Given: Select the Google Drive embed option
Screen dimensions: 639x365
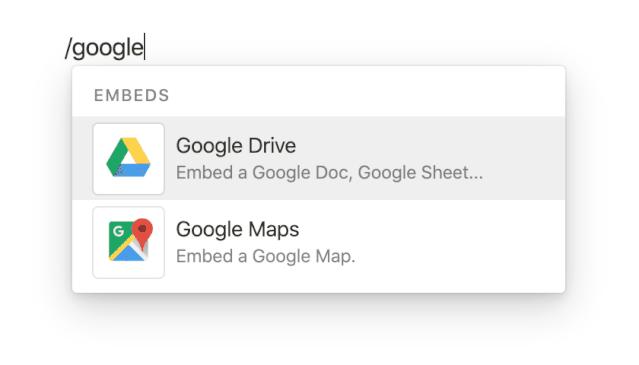Looking at the screenshot, I should click(318, 158).
